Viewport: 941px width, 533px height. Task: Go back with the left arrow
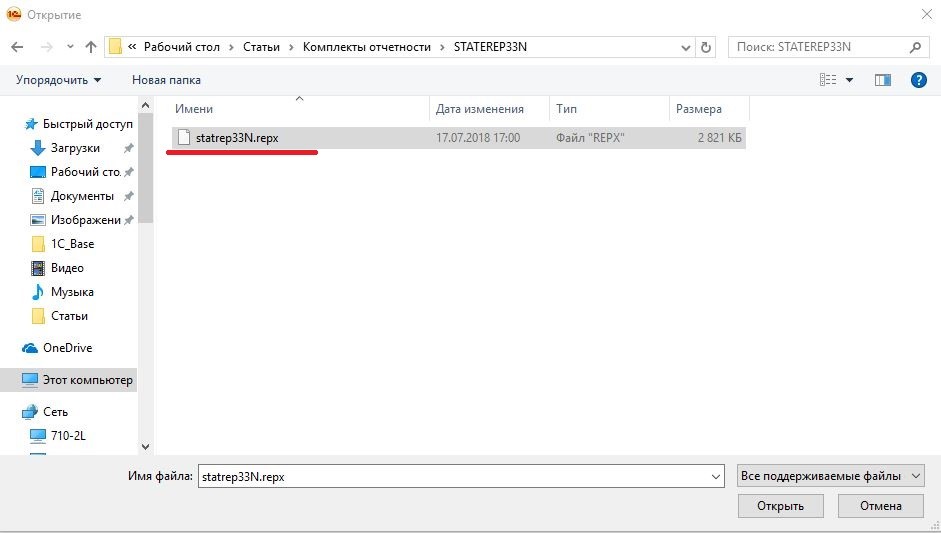coord(17,47)
